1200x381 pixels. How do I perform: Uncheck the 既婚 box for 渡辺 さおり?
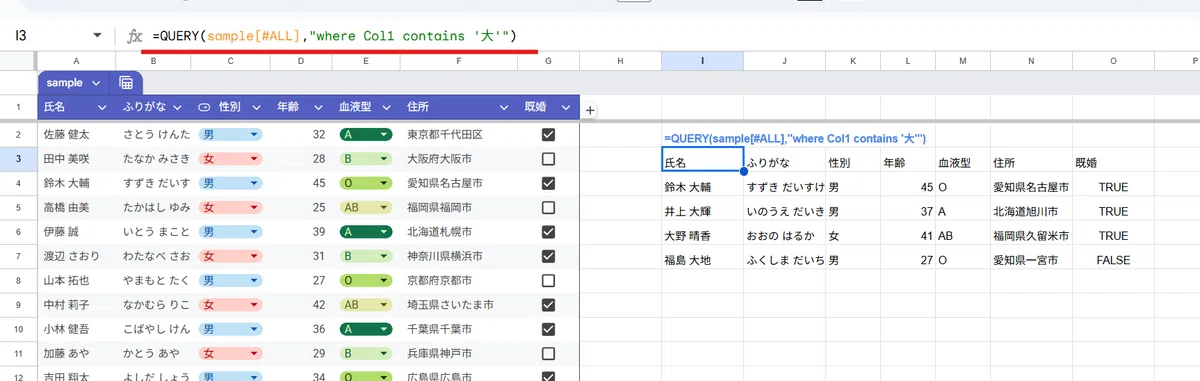[x=548, y=256]
